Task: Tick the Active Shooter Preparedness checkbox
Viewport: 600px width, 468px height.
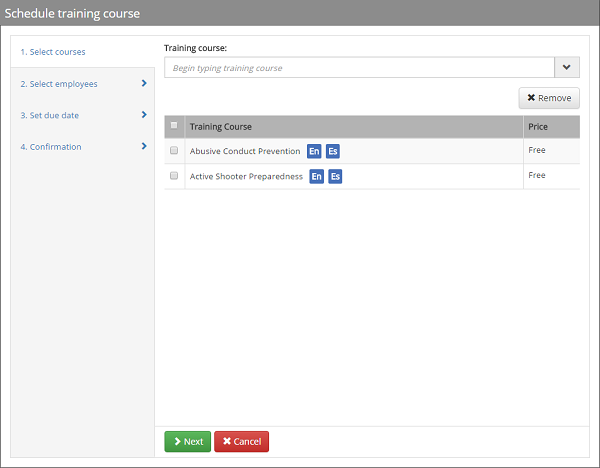Action: point(174,176)
